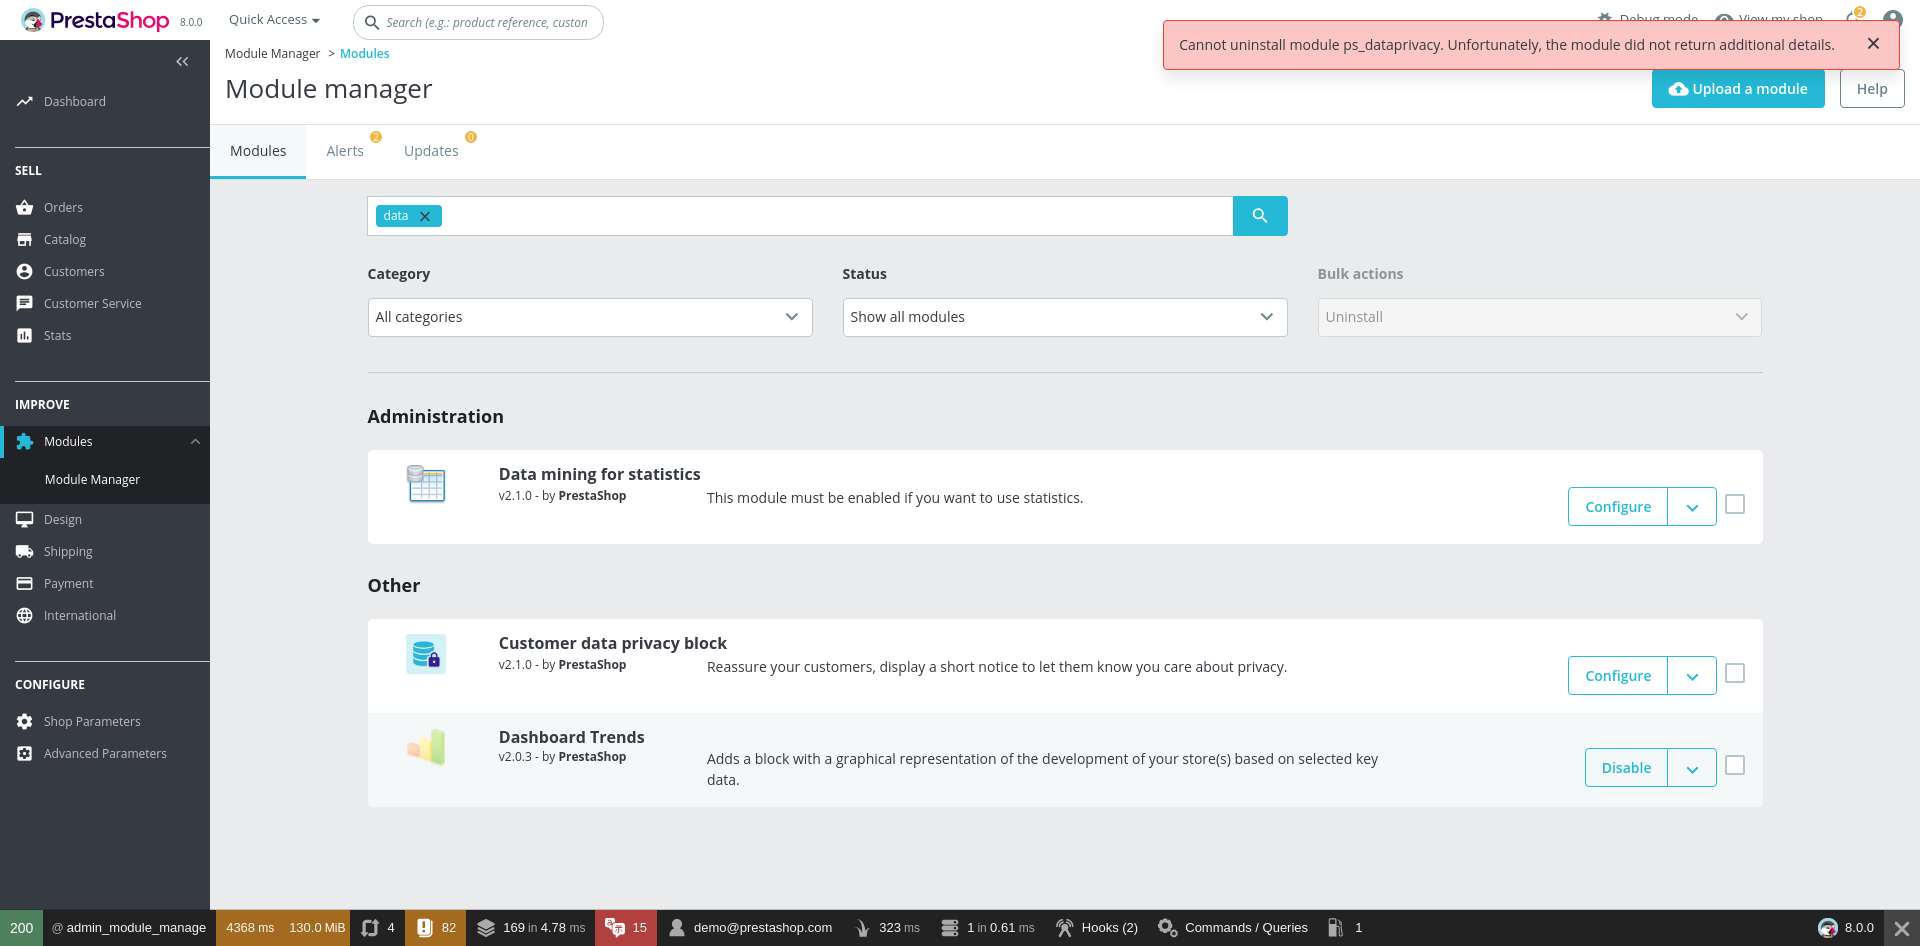Expand the Status dropdown Show all modules
1920x946 pixels.
point(1064,317)
